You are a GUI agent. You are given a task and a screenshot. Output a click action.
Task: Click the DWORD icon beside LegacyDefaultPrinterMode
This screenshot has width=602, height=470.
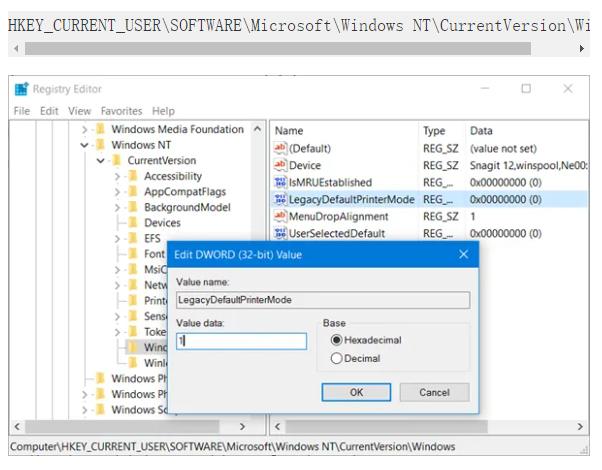(281, 199)
